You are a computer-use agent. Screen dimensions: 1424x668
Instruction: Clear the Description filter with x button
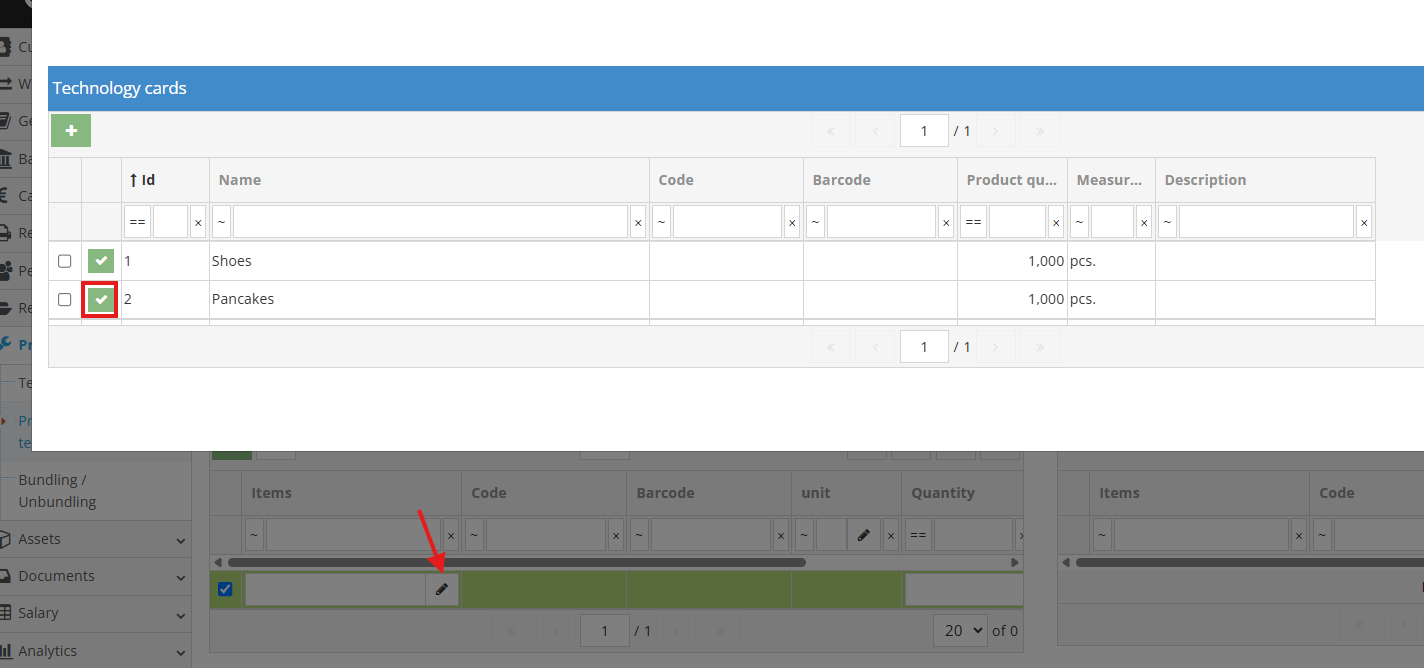tap(1364, 222)
